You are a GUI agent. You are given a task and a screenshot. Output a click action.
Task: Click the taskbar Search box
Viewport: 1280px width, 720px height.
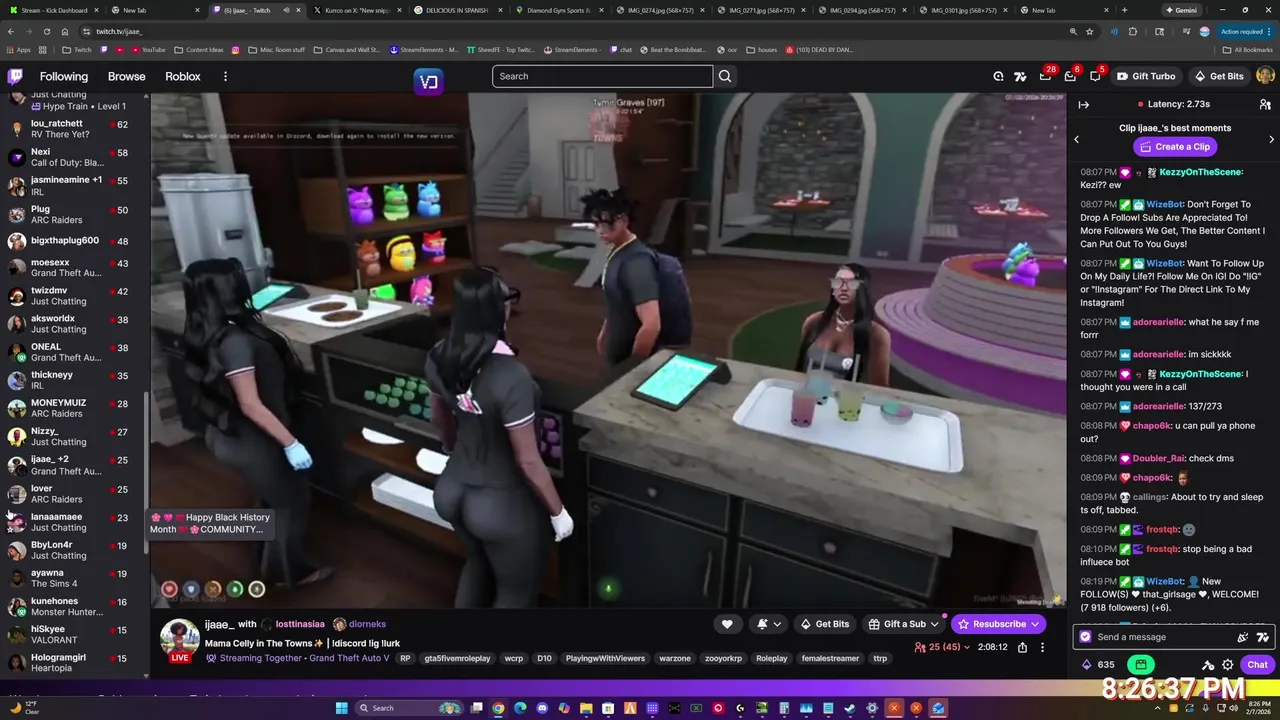(x=407, y=708)
